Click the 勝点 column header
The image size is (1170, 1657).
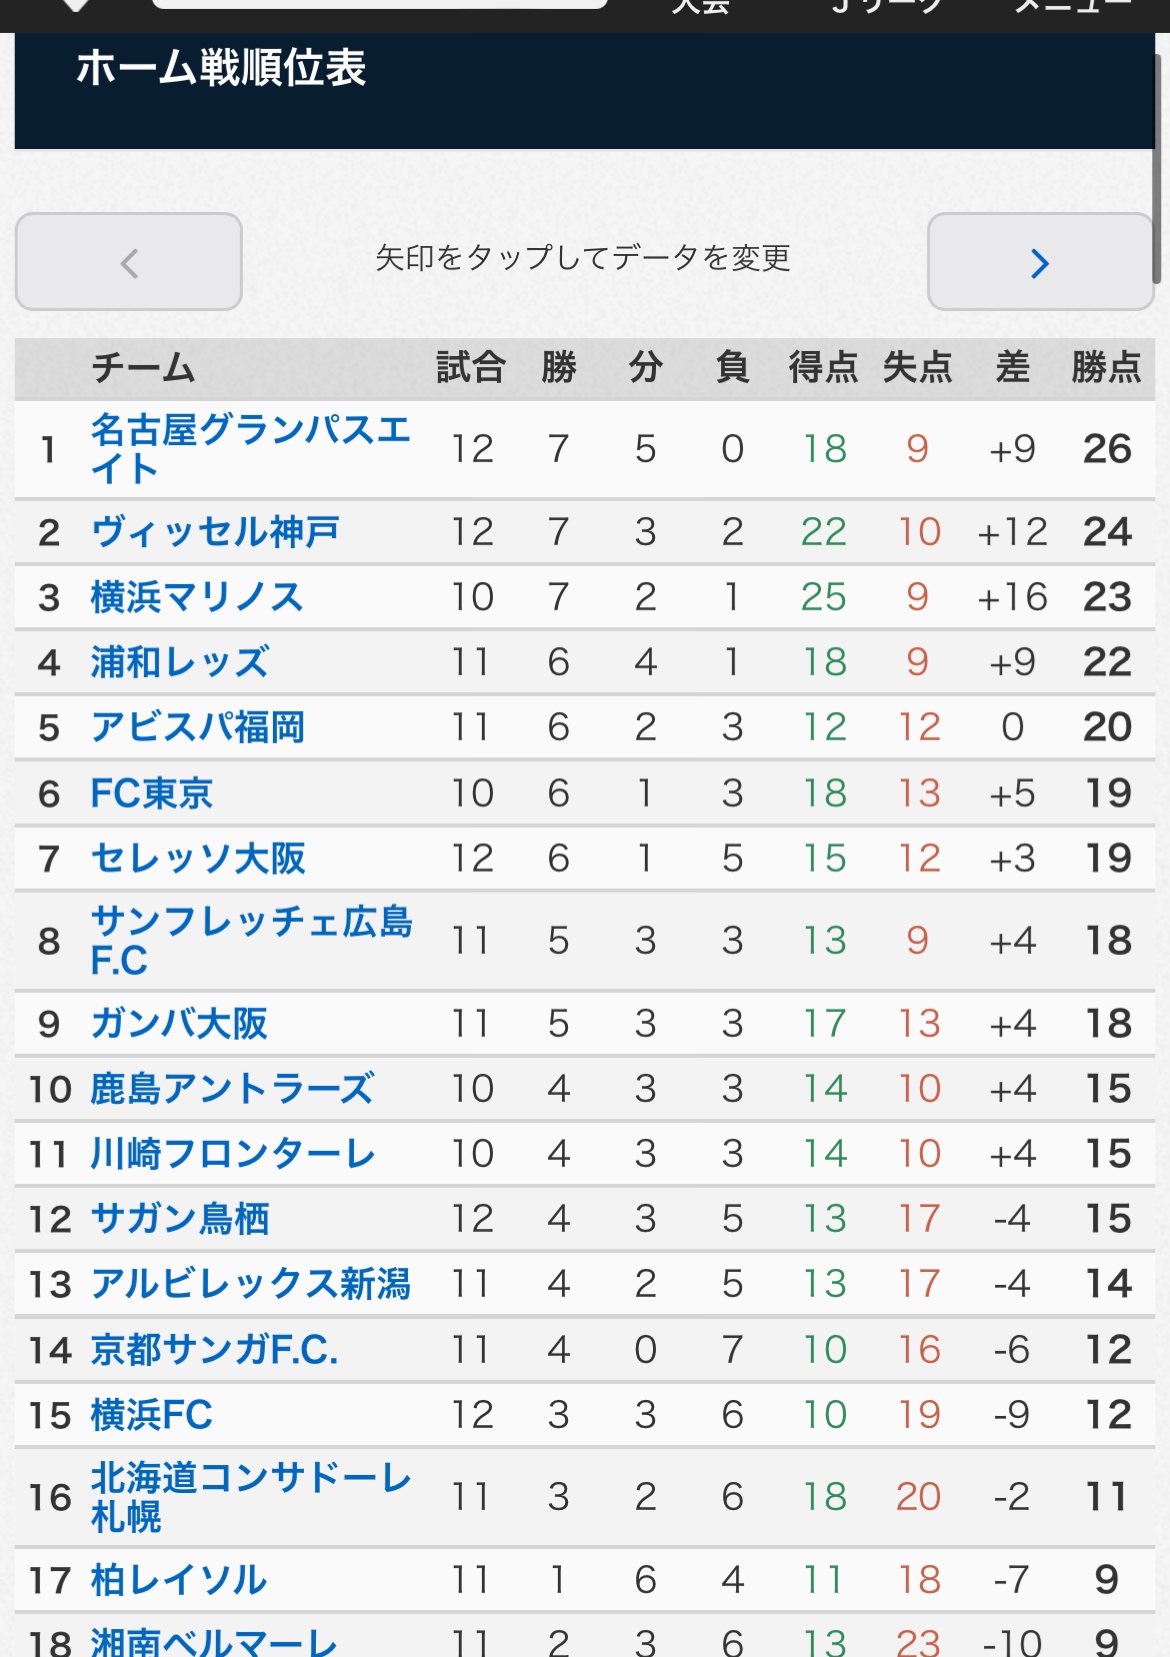click(1106, 367)
